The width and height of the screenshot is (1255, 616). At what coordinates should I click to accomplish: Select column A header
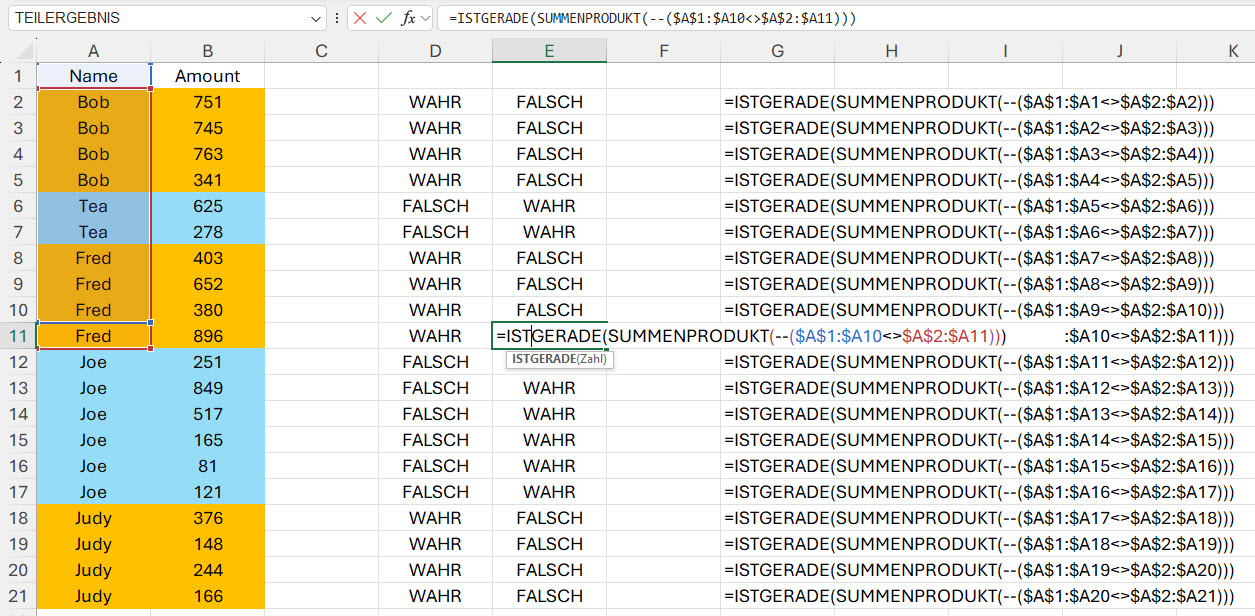(x=93, y=51)
